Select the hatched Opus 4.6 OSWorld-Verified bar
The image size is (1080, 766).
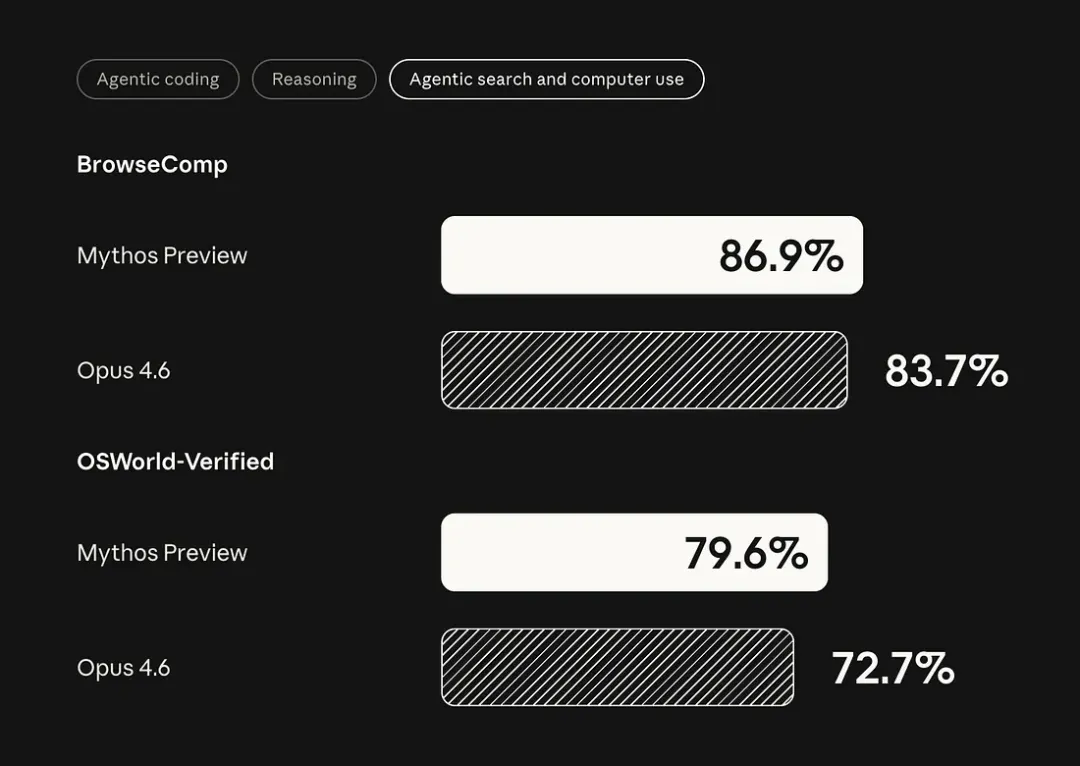pyautogui.click(x=617, y=667)
